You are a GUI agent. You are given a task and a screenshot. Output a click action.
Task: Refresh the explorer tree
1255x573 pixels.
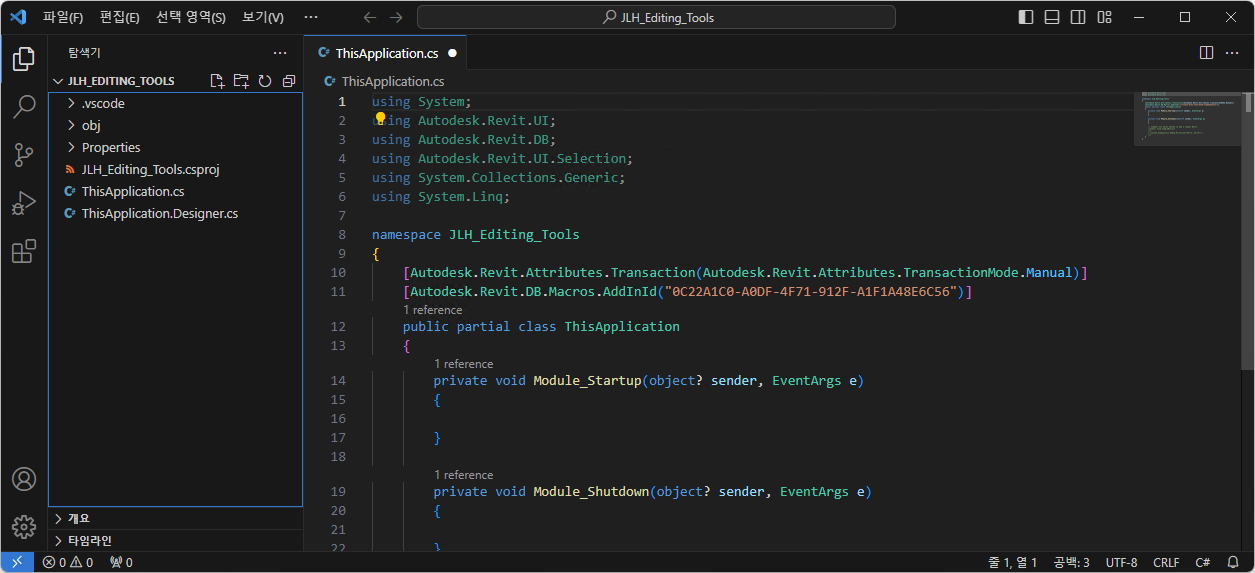265,81
